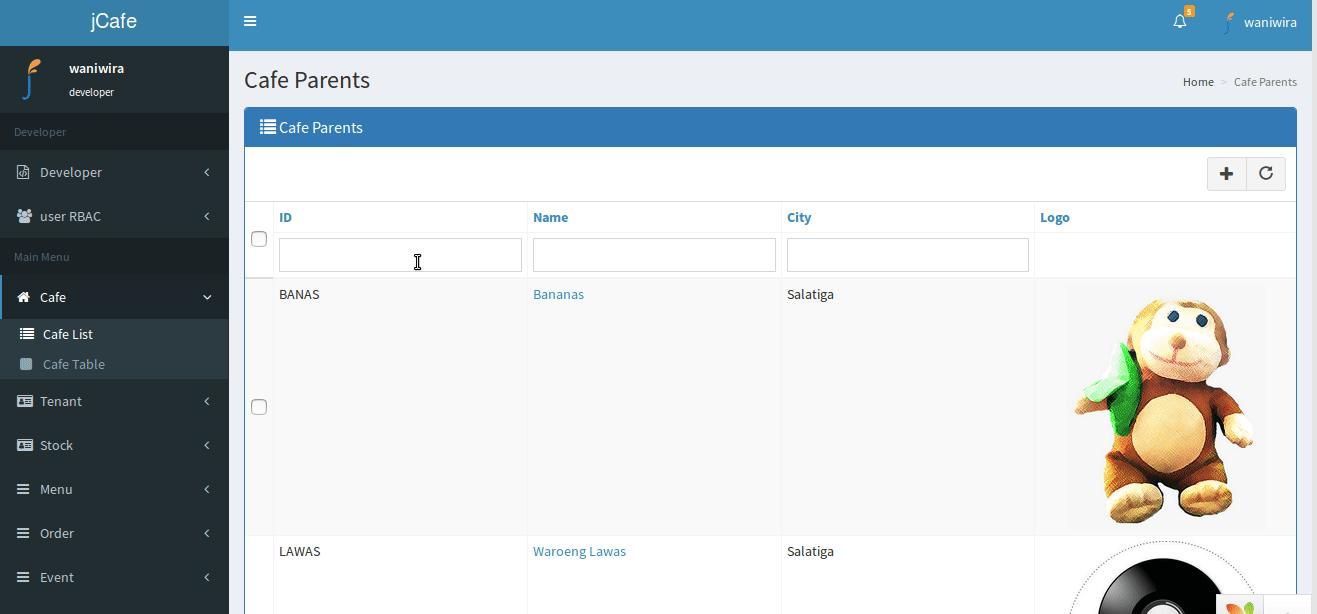This screenshot has width=1317, height=614.
Task: Click the Menu bars icon in sidebar
Action: (x=23, y=489)
